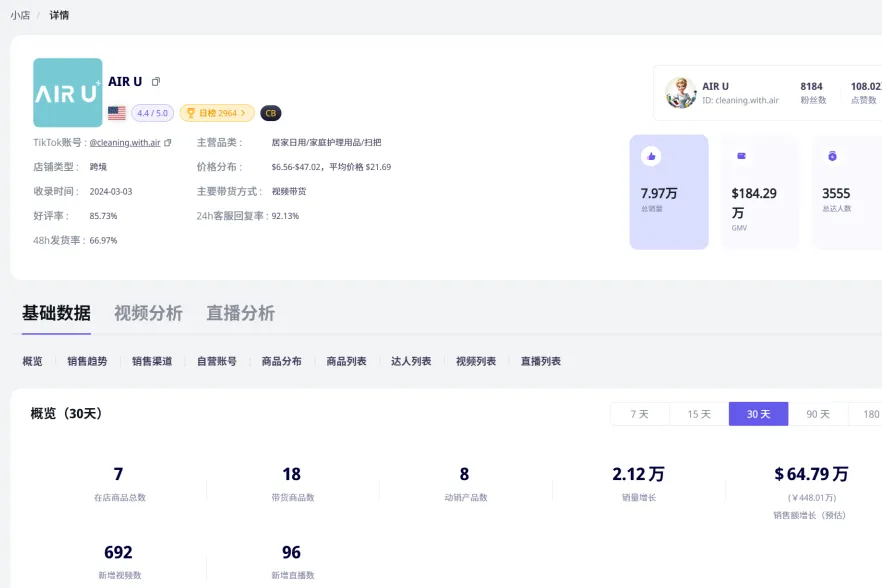Select the 90 天 time range
Image resolution: width=882 pixels, height=588 pixels.
818,414
